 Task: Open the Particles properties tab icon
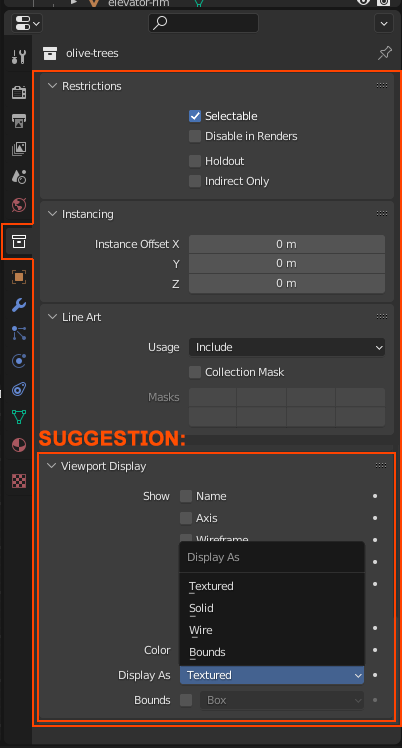pyautogui.click(x=19, y=333)
